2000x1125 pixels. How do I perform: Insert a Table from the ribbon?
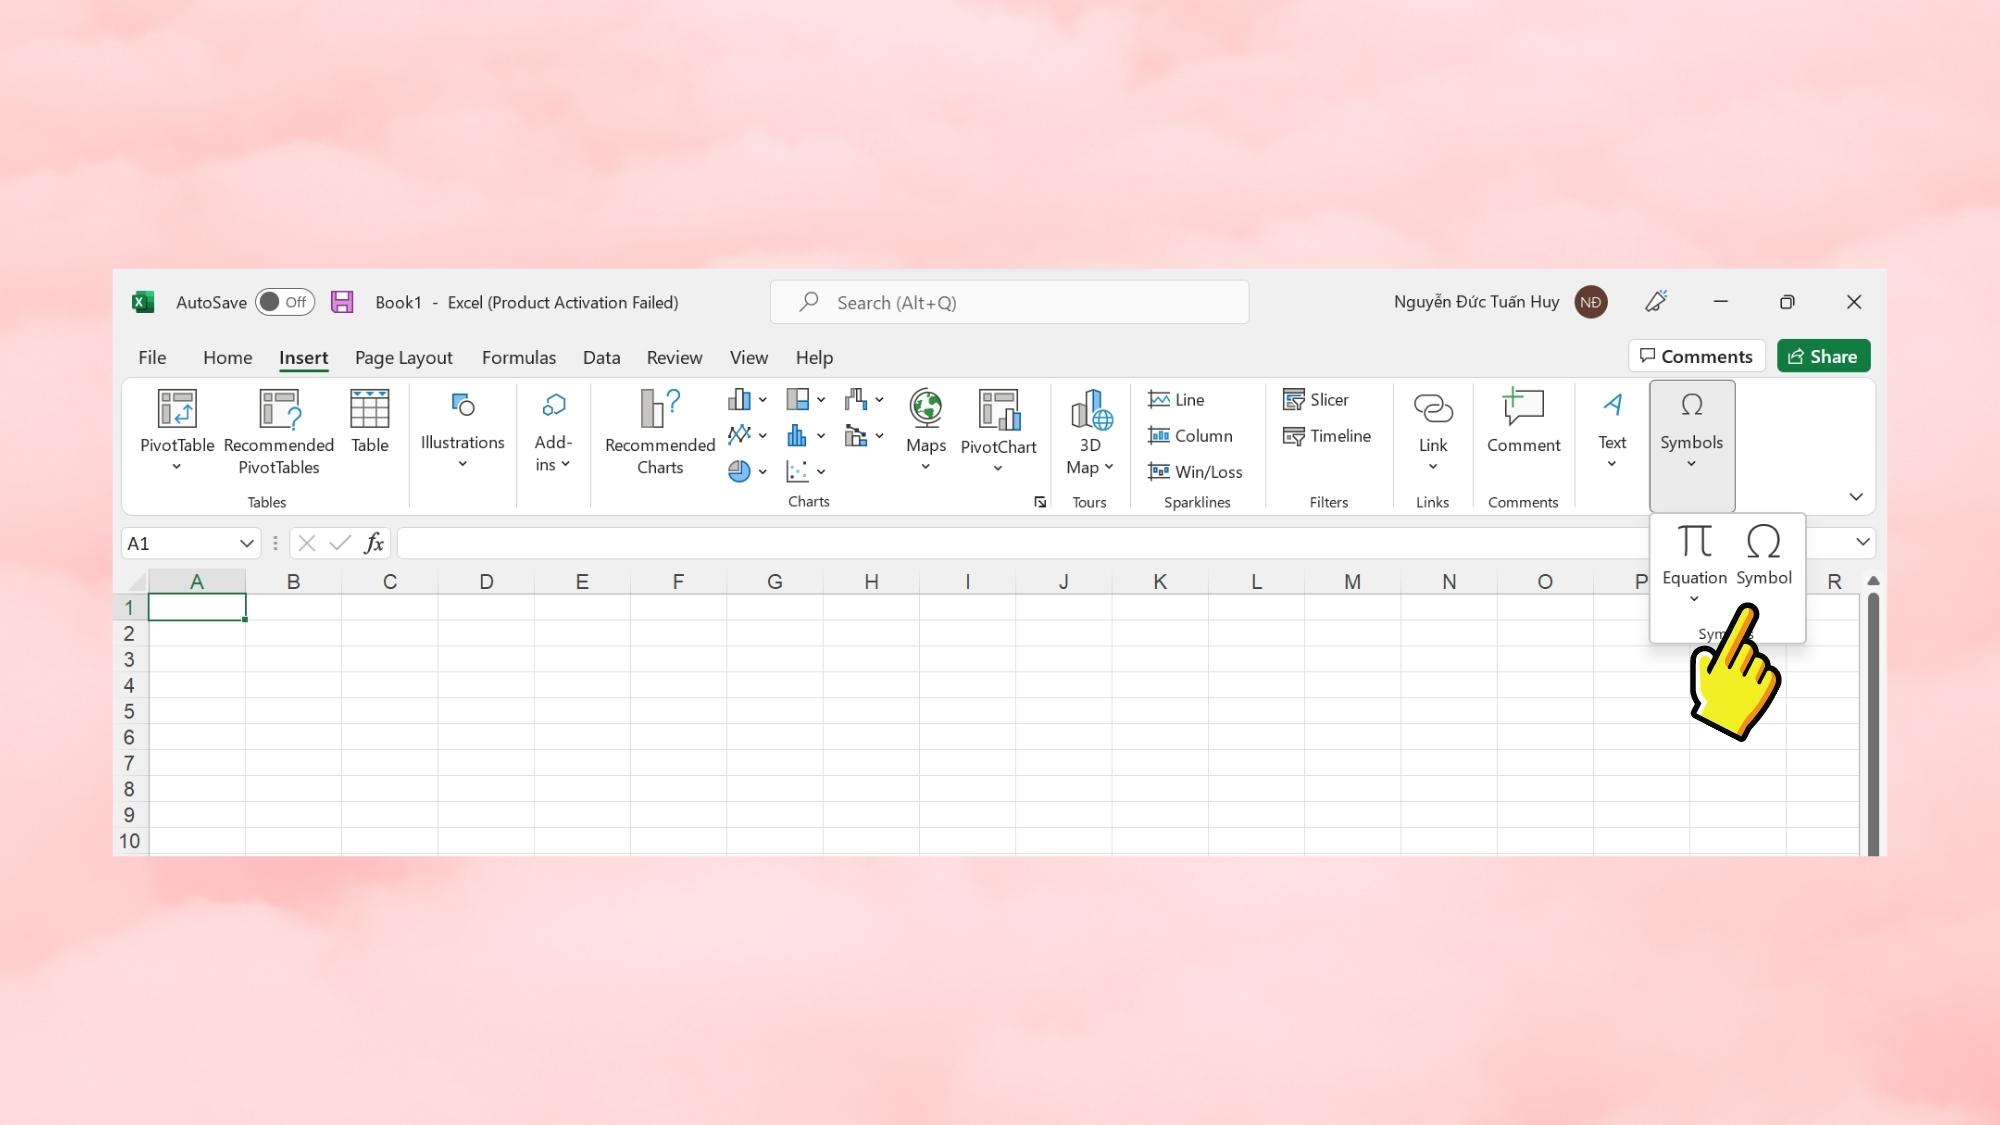tap(369, 420)
